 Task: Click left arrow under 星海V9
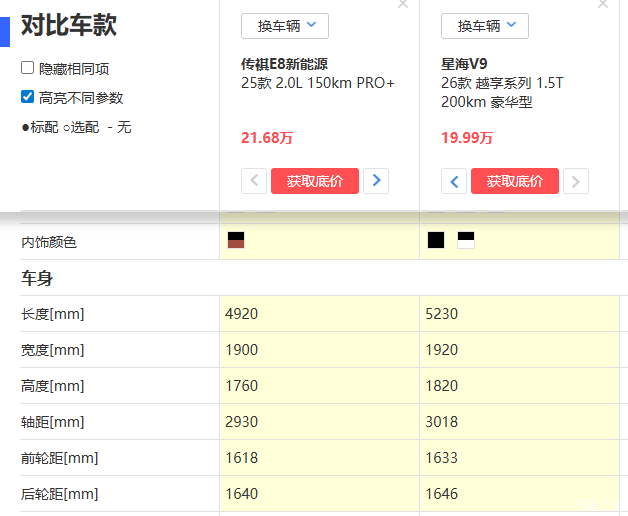coord(454,181)
